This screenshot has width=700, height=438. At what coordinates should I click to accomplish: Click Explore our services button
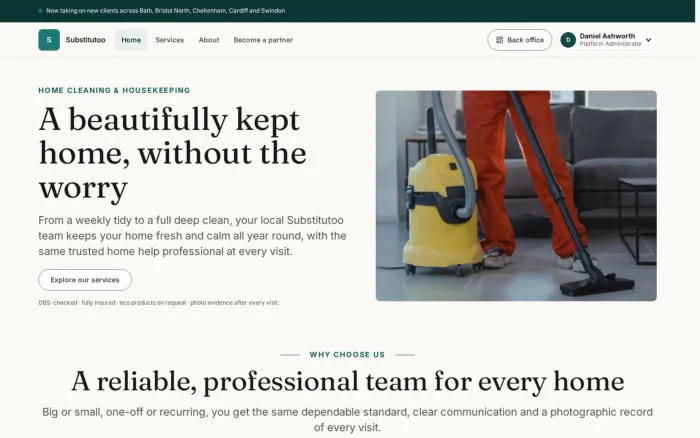pos(85,280)
